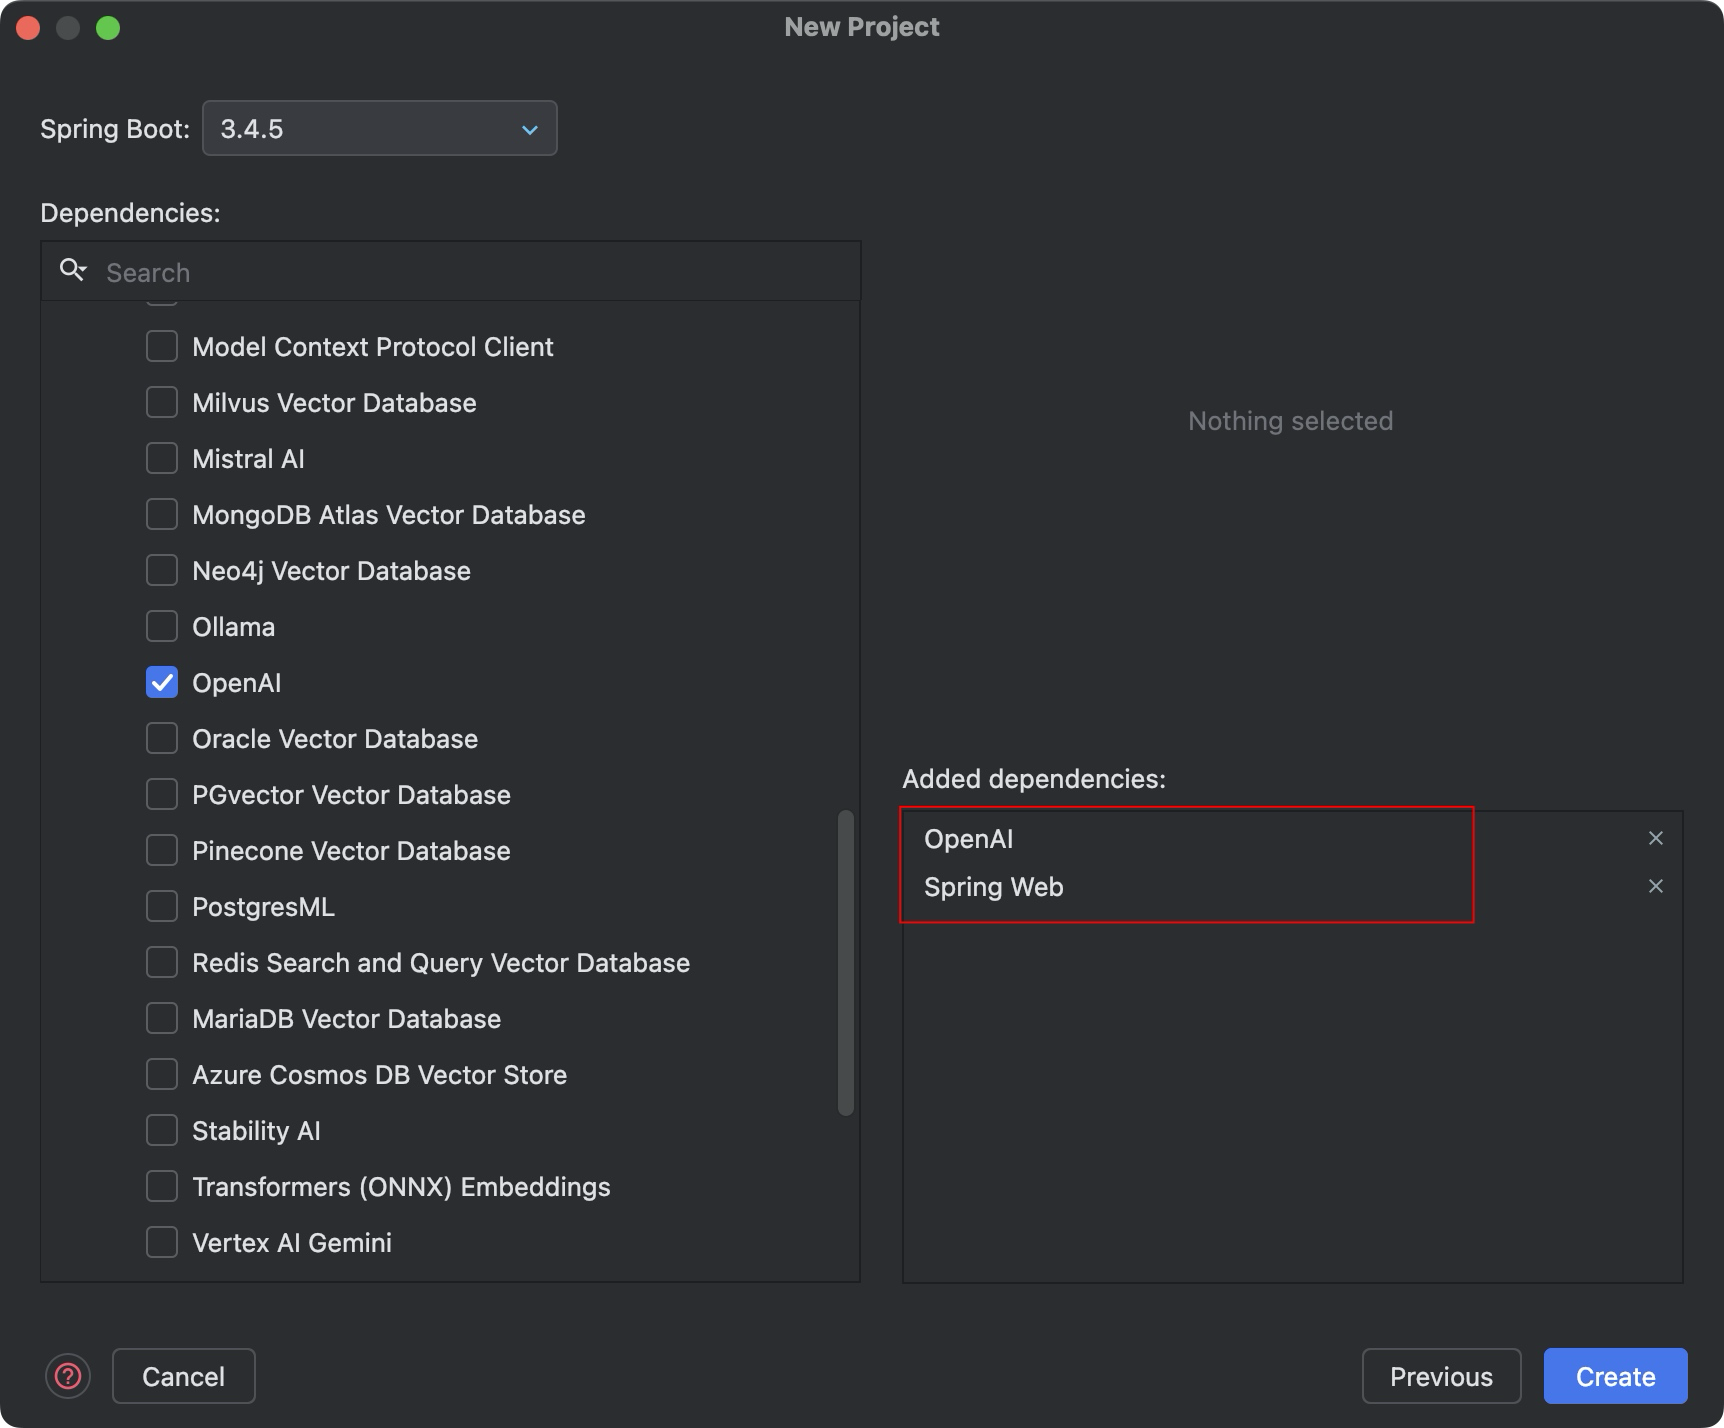Uncheck the OpenAI dependency

tap(161, 682)
